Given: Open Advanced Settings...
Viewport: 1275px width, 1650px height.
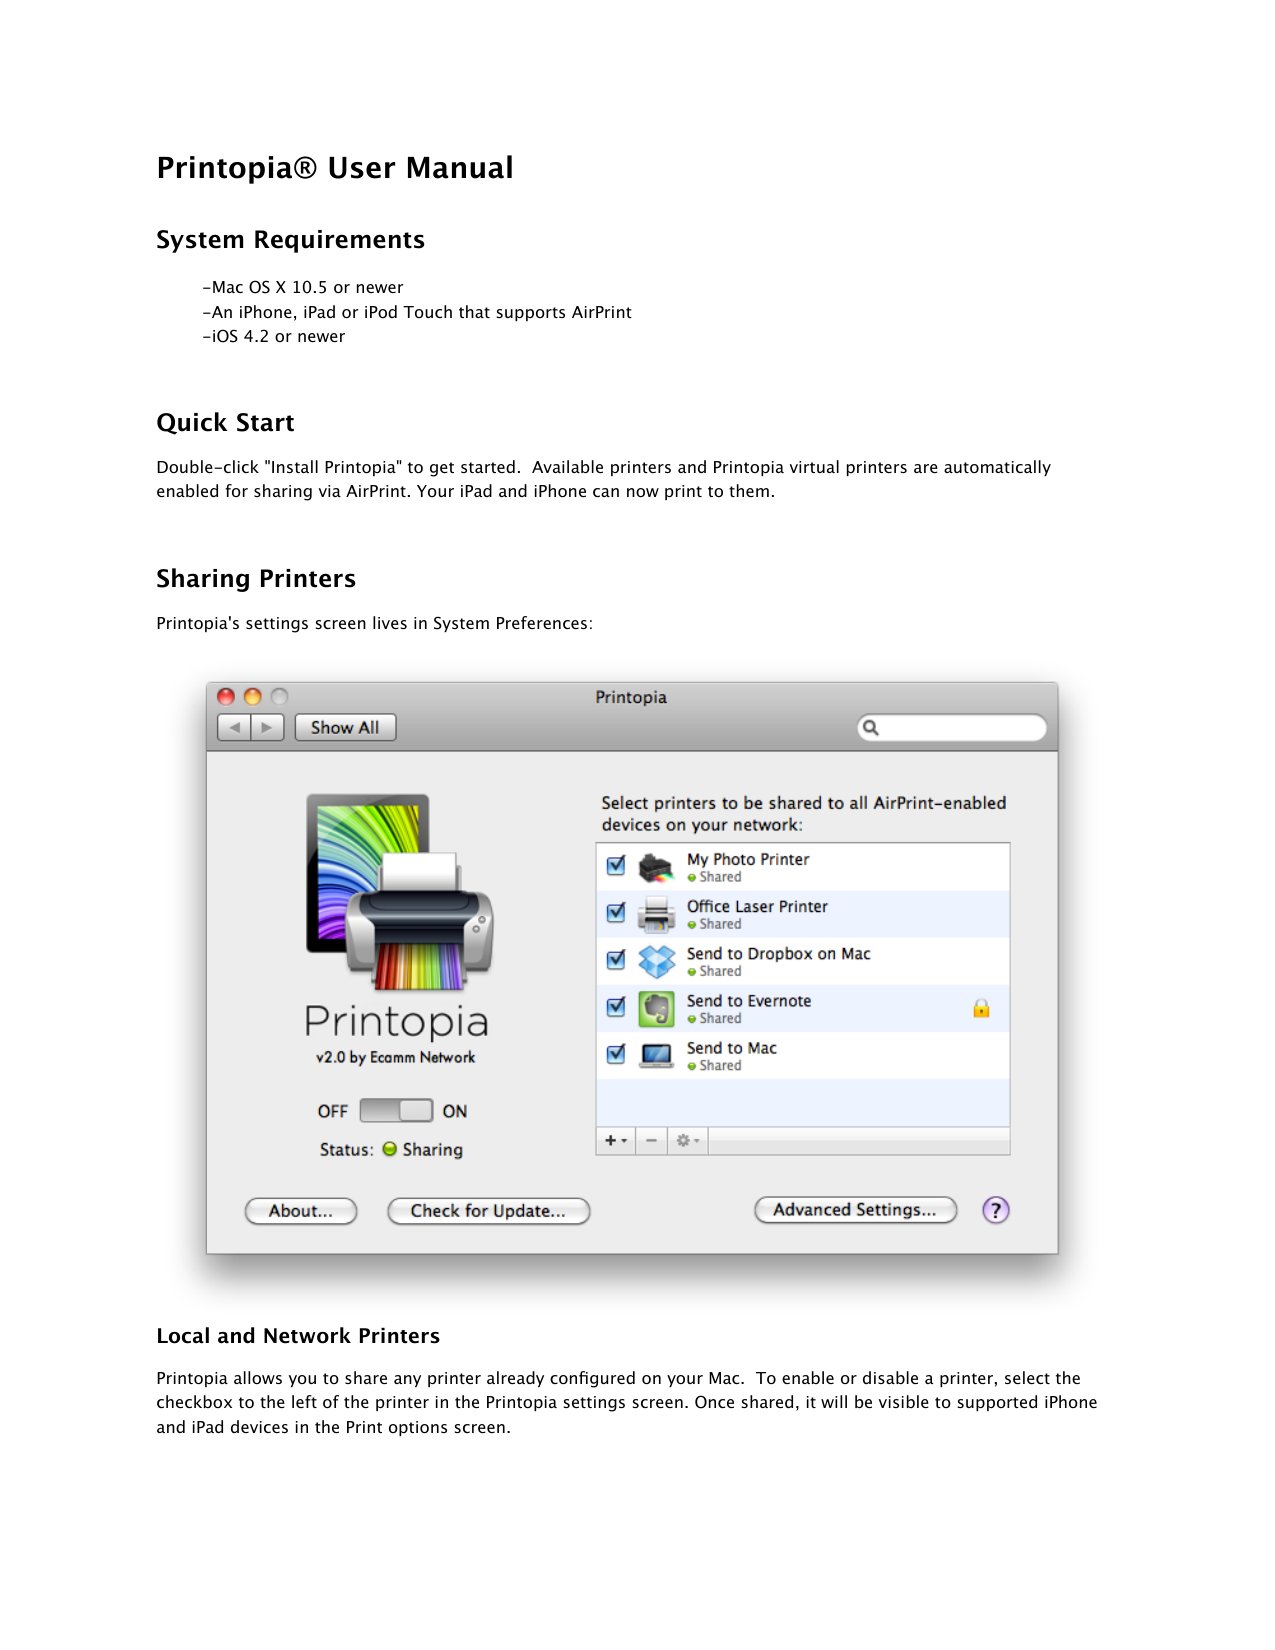Looking at the screenshot, I should click(x=855, y=1210).
